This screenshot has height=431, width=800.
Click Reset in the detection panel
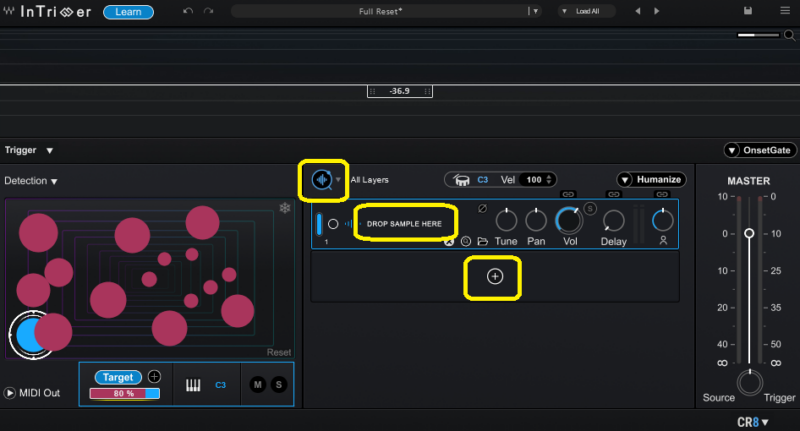pyautogui.click(x=279, y=352)
